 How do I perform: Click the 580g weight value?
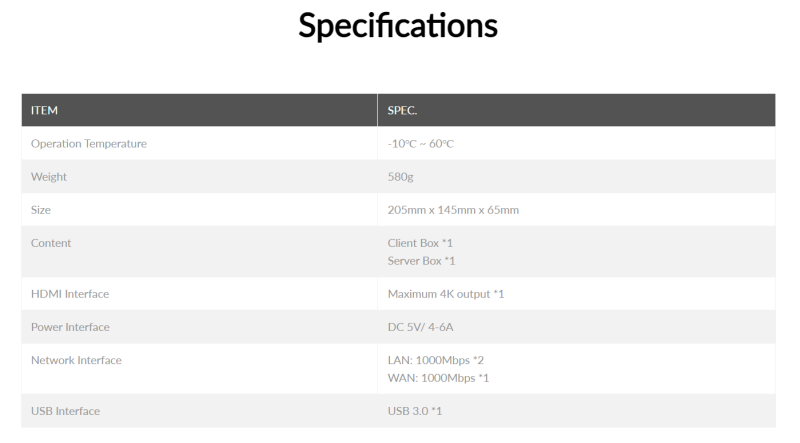coord(402,177)
